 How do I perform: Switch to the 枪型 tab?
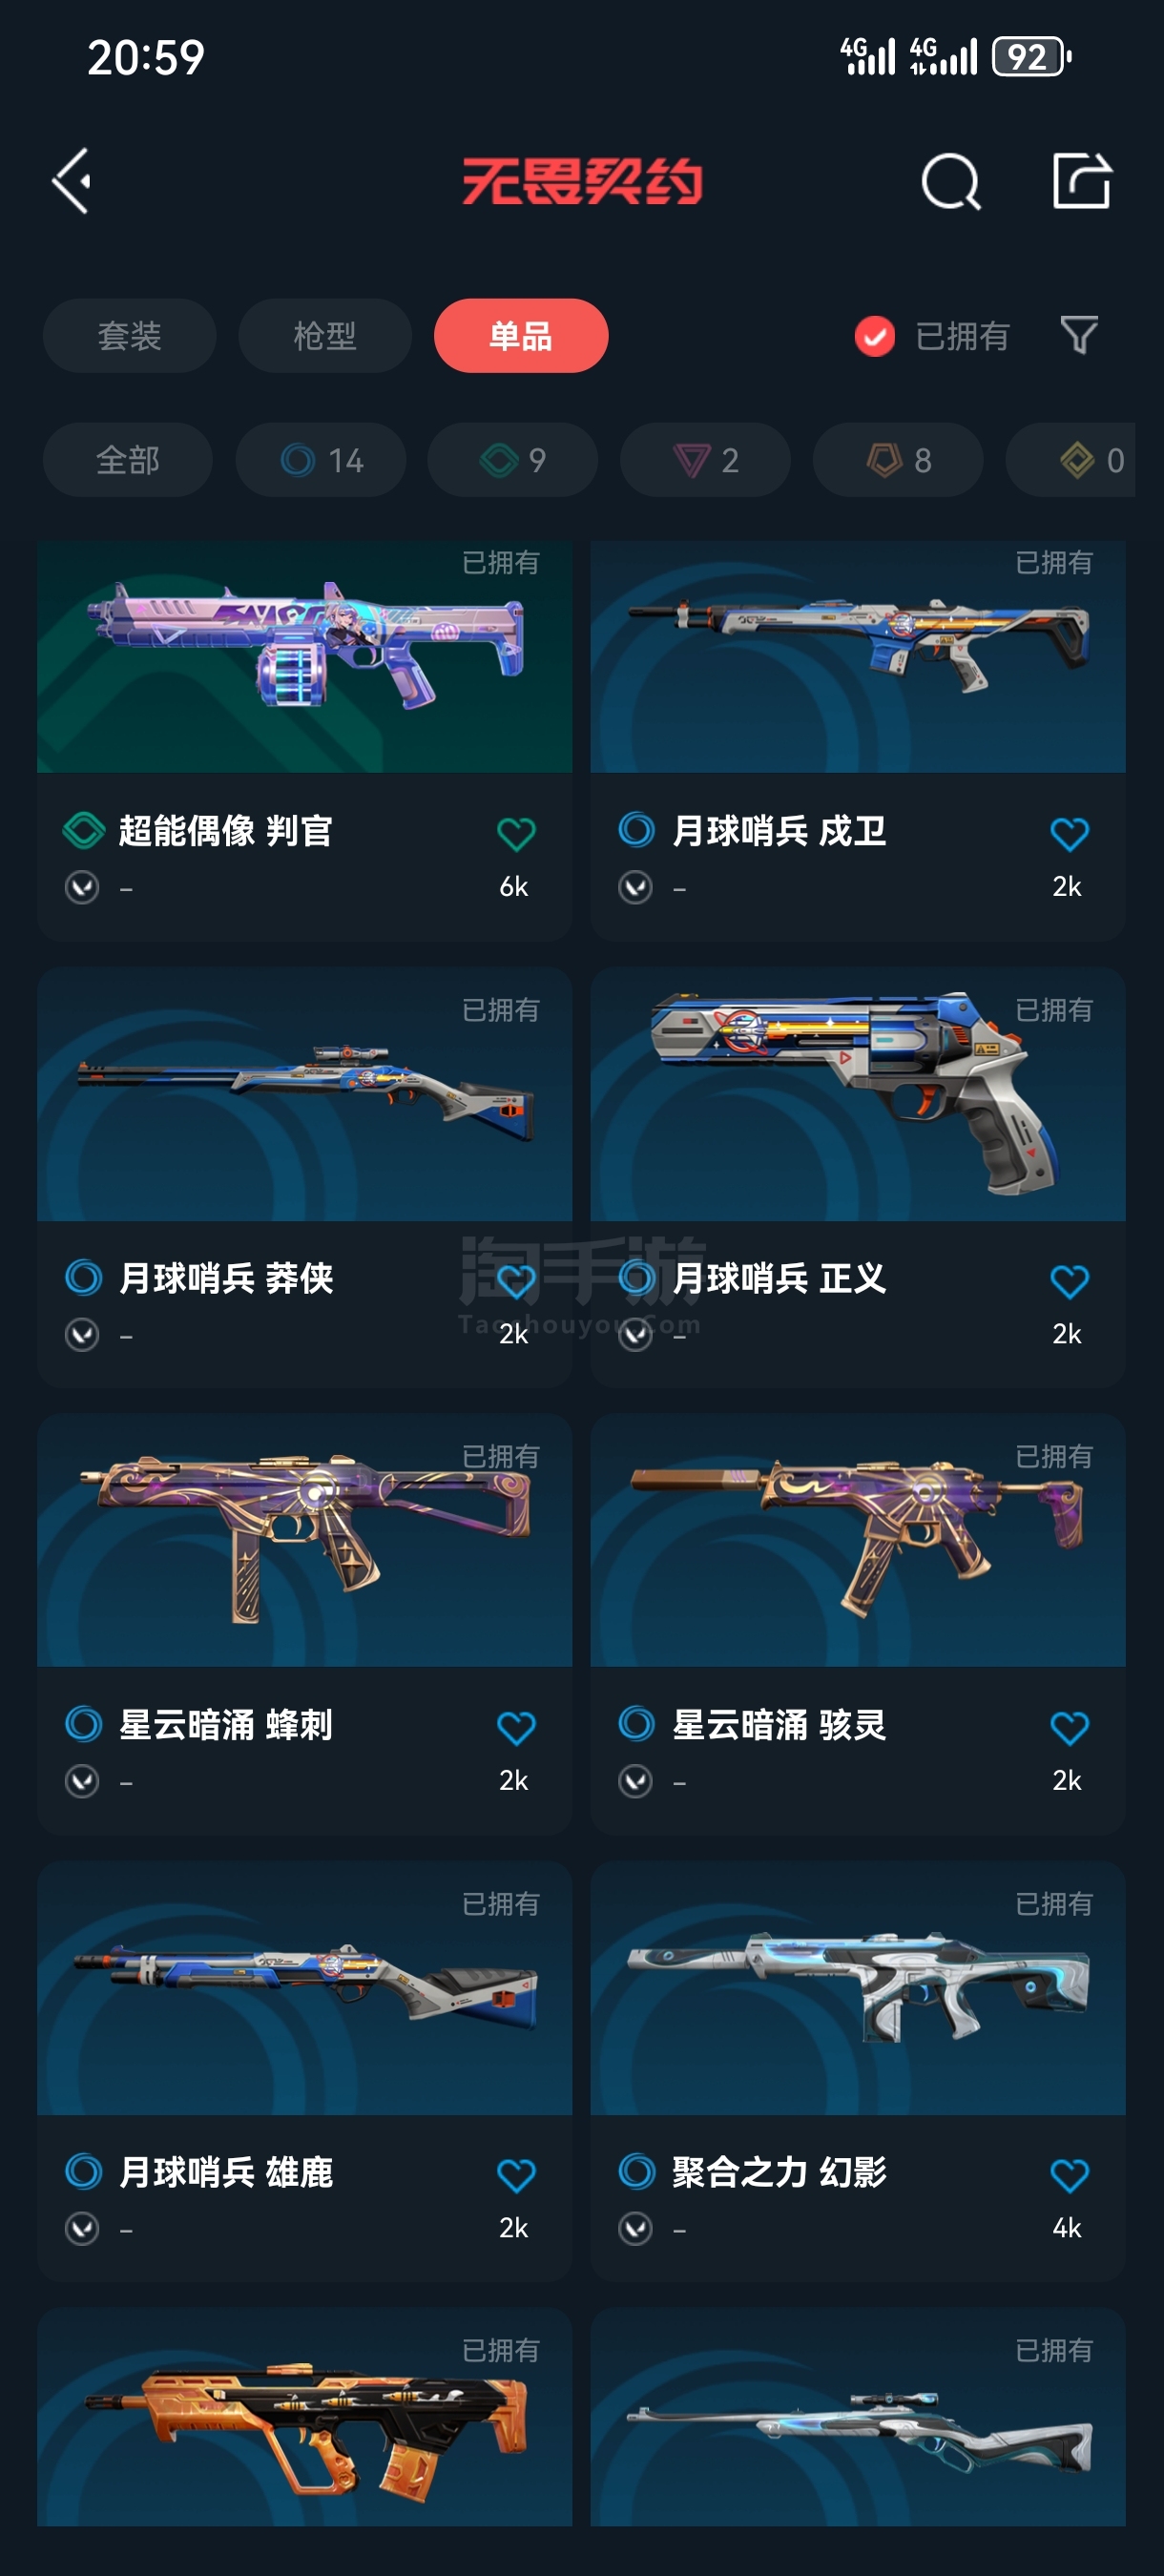325,336
